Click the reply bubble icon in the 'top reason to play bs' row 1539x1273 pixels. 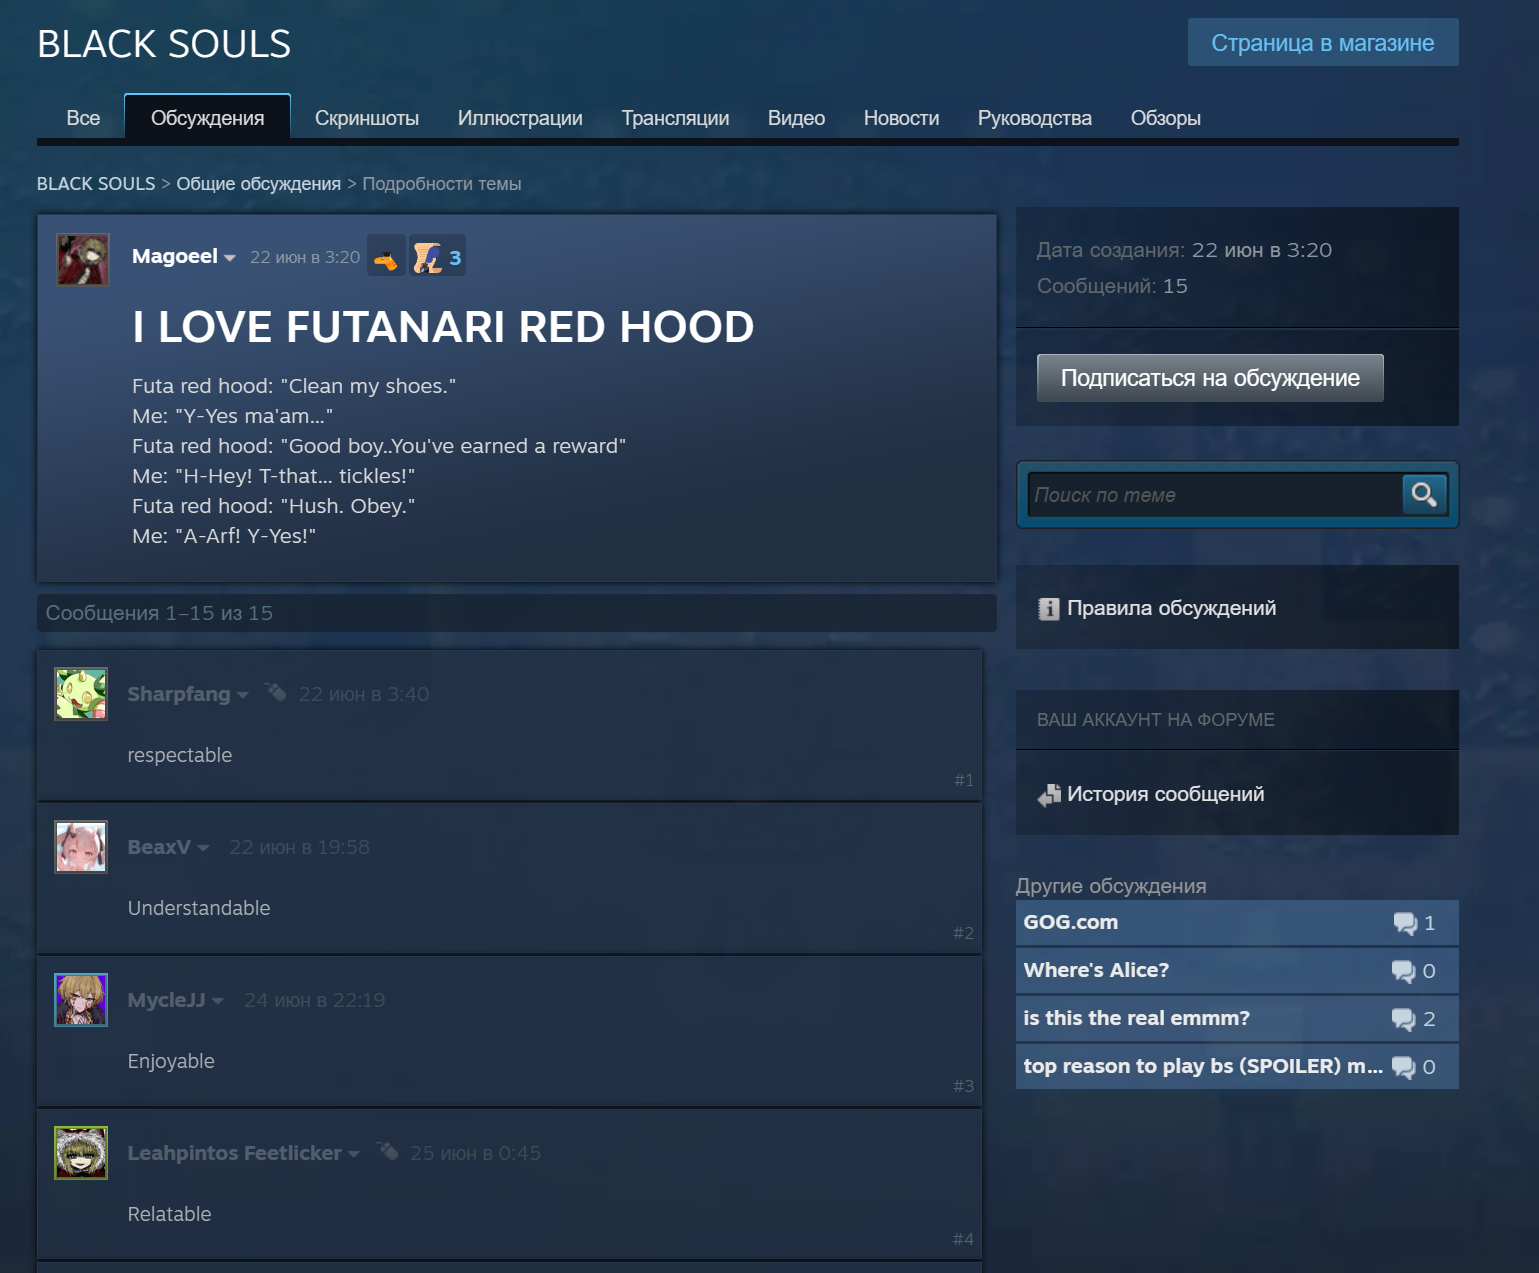(1403, 1067)
